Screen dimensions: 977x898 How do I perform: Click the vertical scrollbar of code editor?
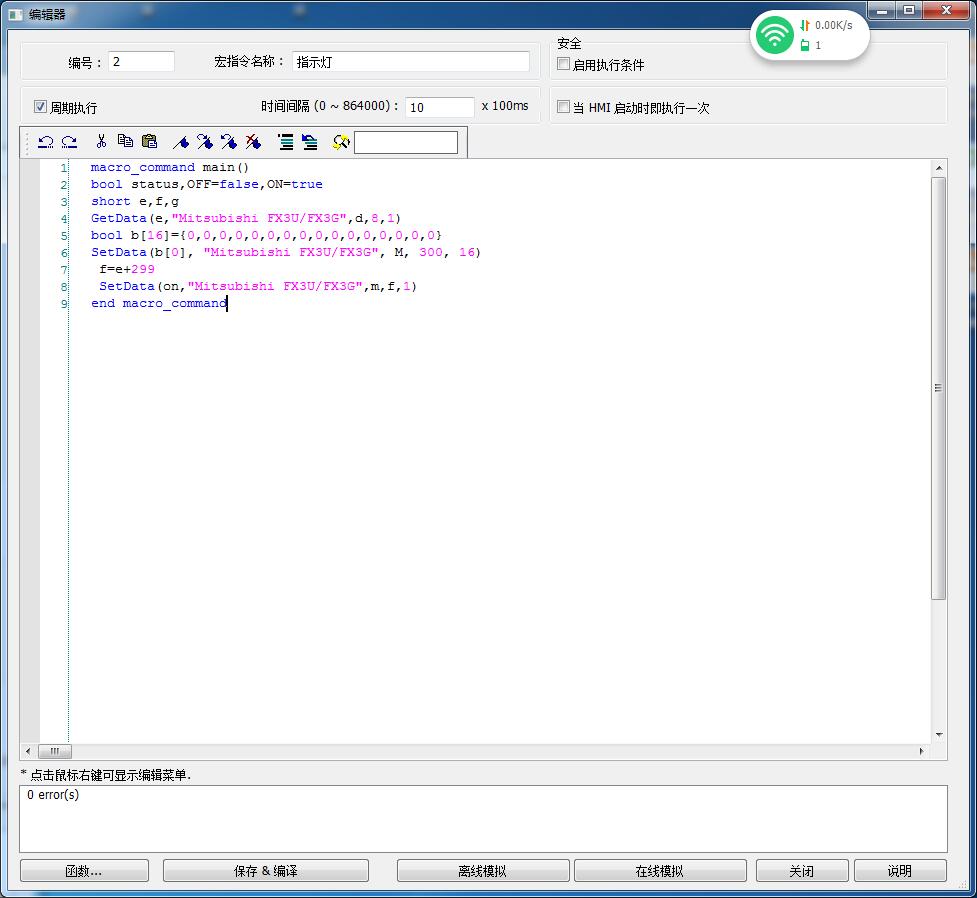coord(938,388)
